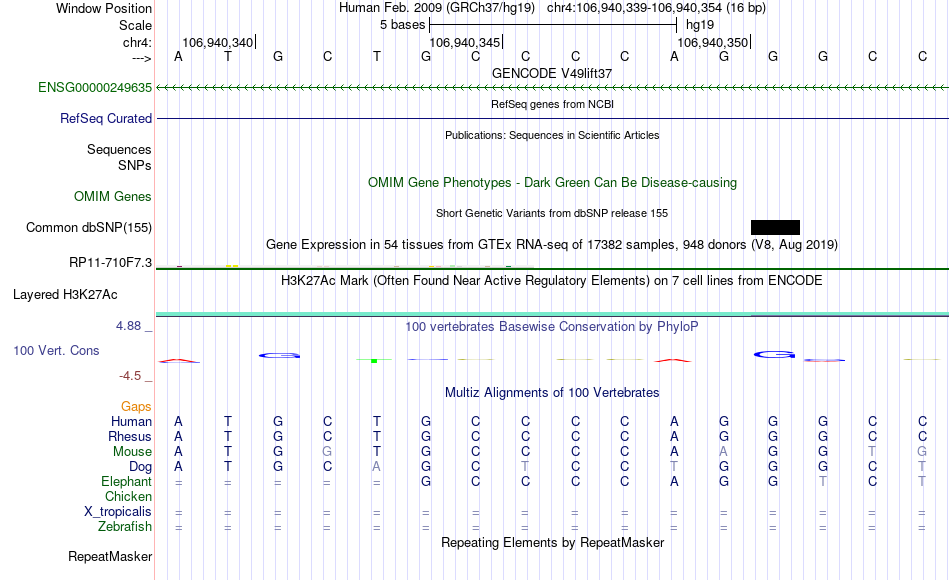Select the Dog alignment row label
The width and height of the screenshot is (950, 580).
point(140,467)
